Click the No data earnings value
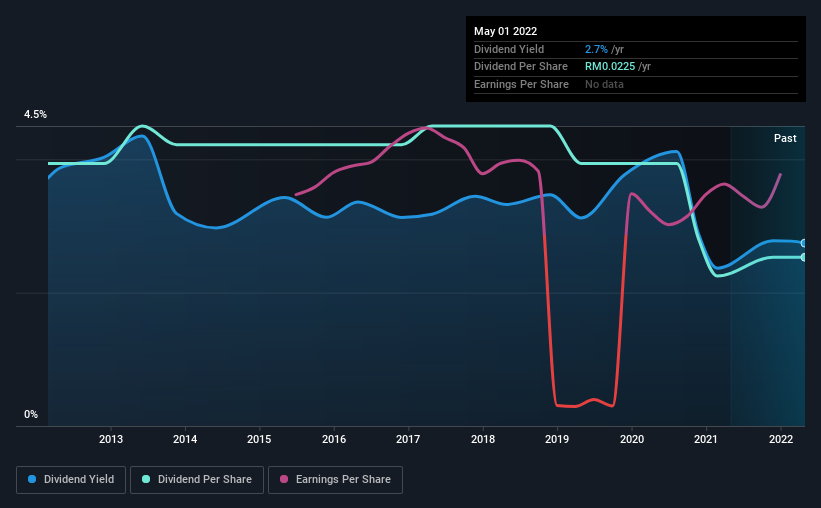 (x=604, y=84)
